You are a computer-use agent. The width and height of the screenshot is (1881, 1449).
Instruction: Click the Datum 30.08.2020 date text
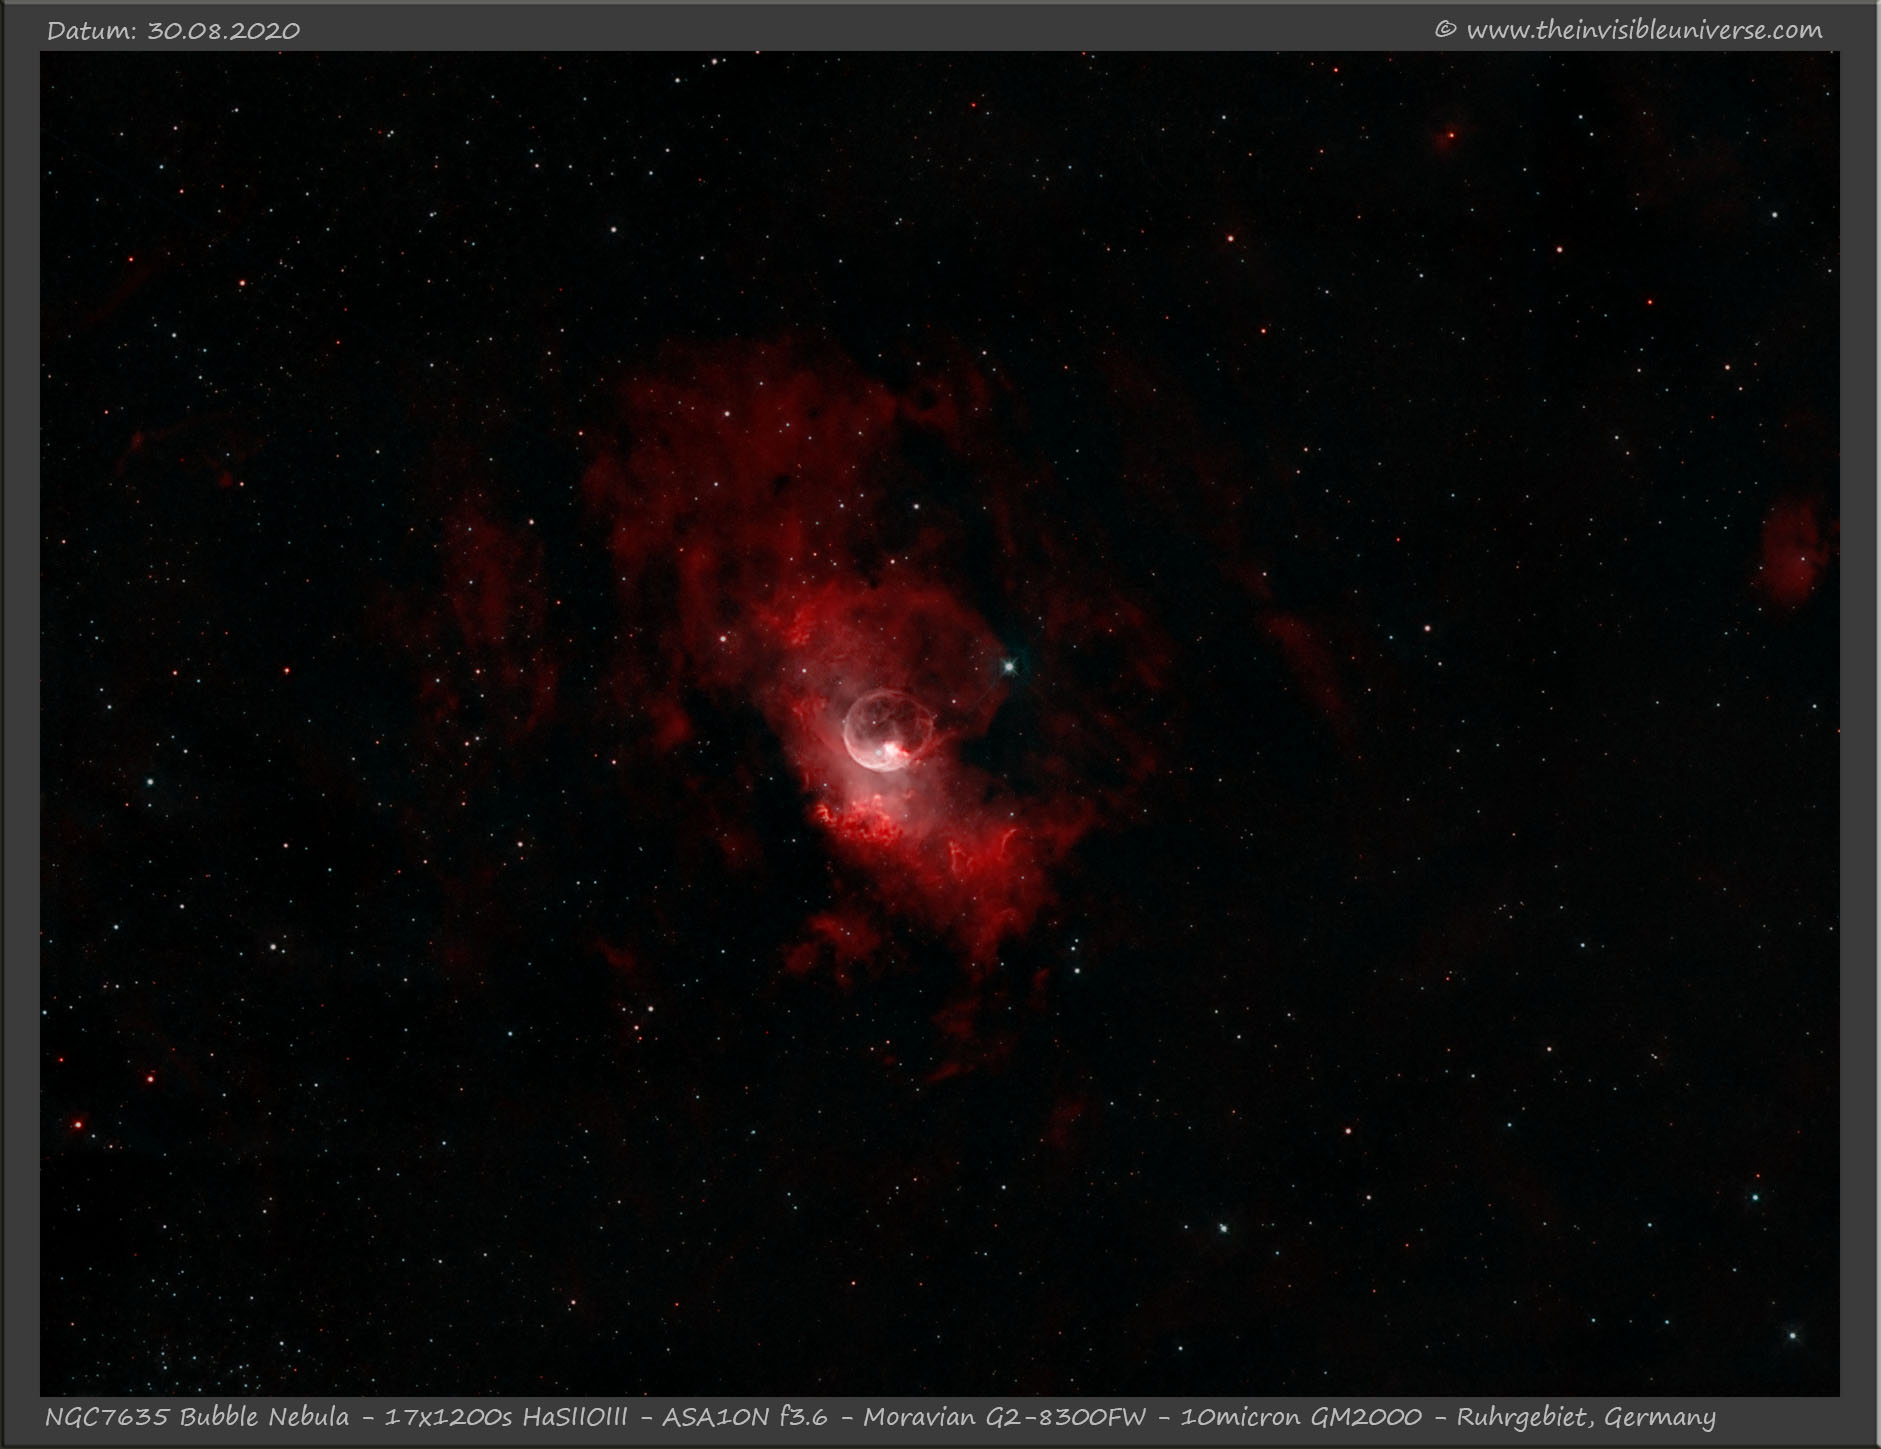point(173,30)
